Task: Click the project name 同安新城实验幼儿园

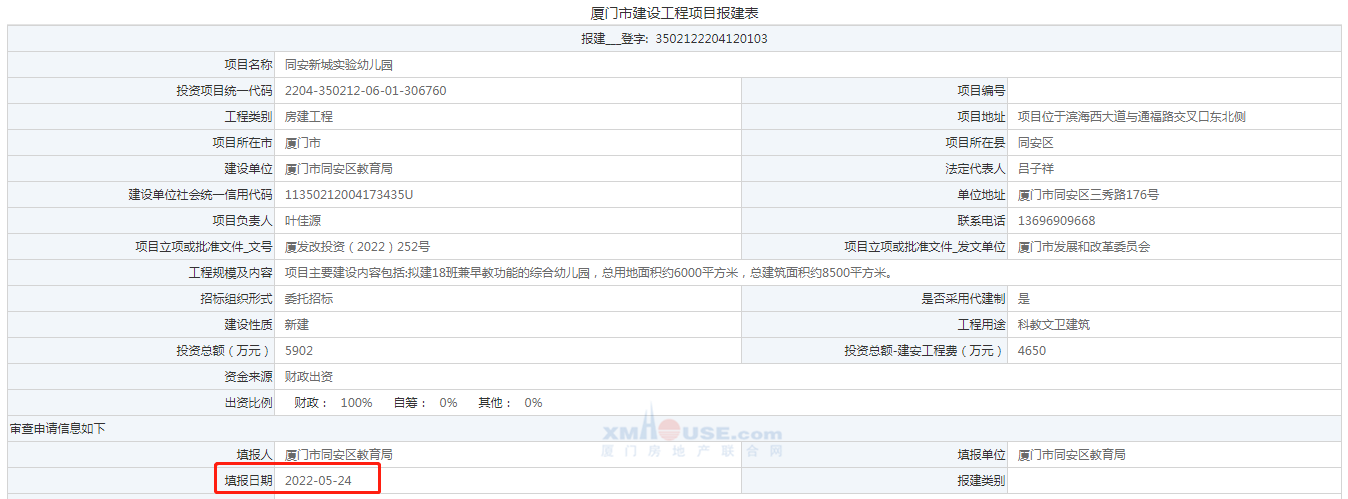Action: tap(339, 65)
